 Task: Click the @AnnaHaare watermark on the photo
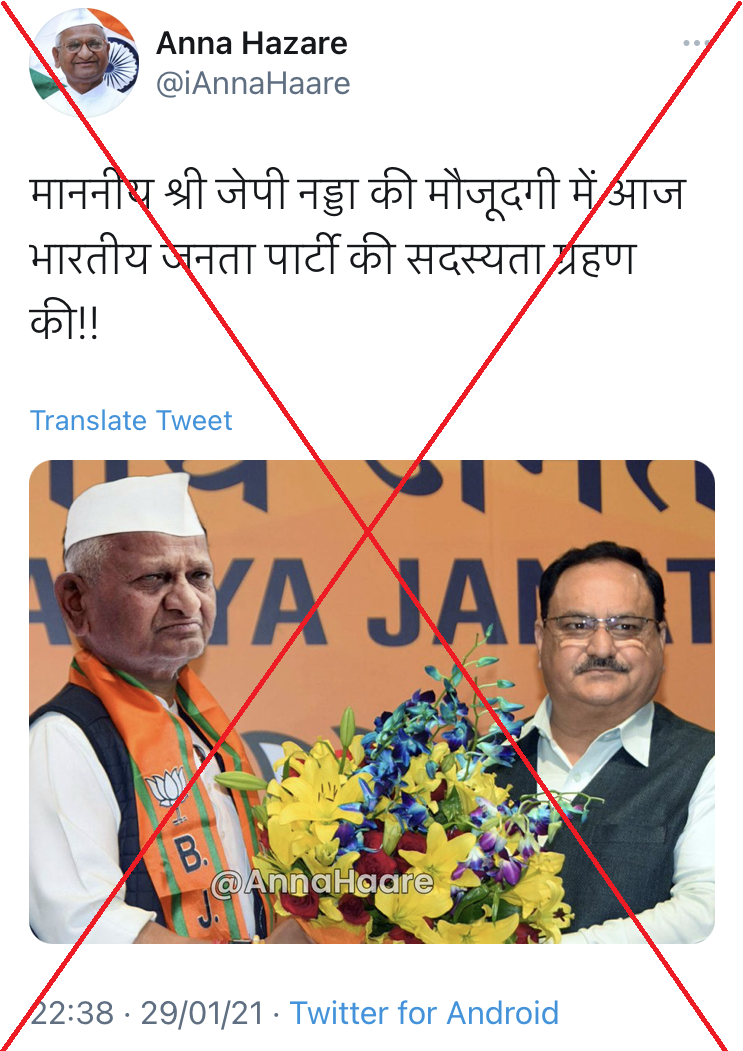[x=322, y=882]
